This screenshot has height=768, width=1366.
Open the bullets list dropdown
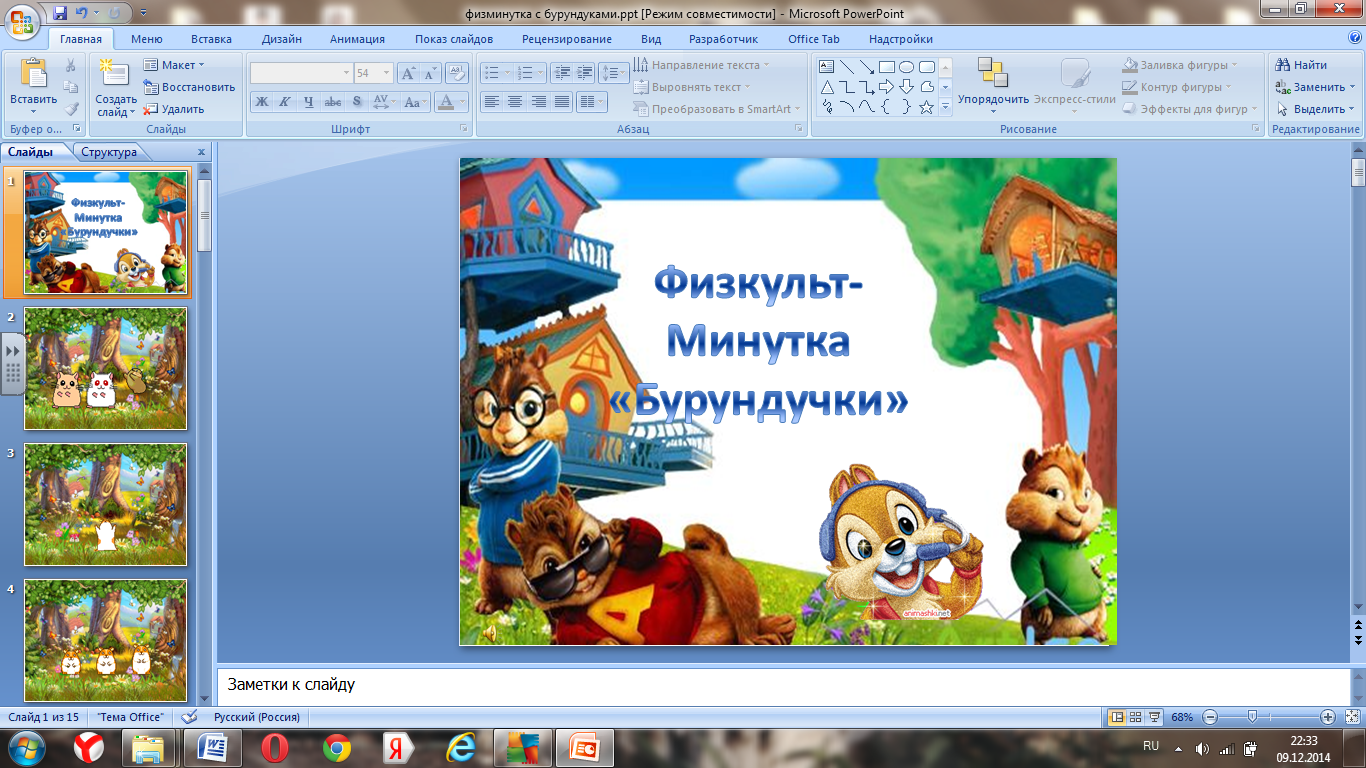click(496, 73)
